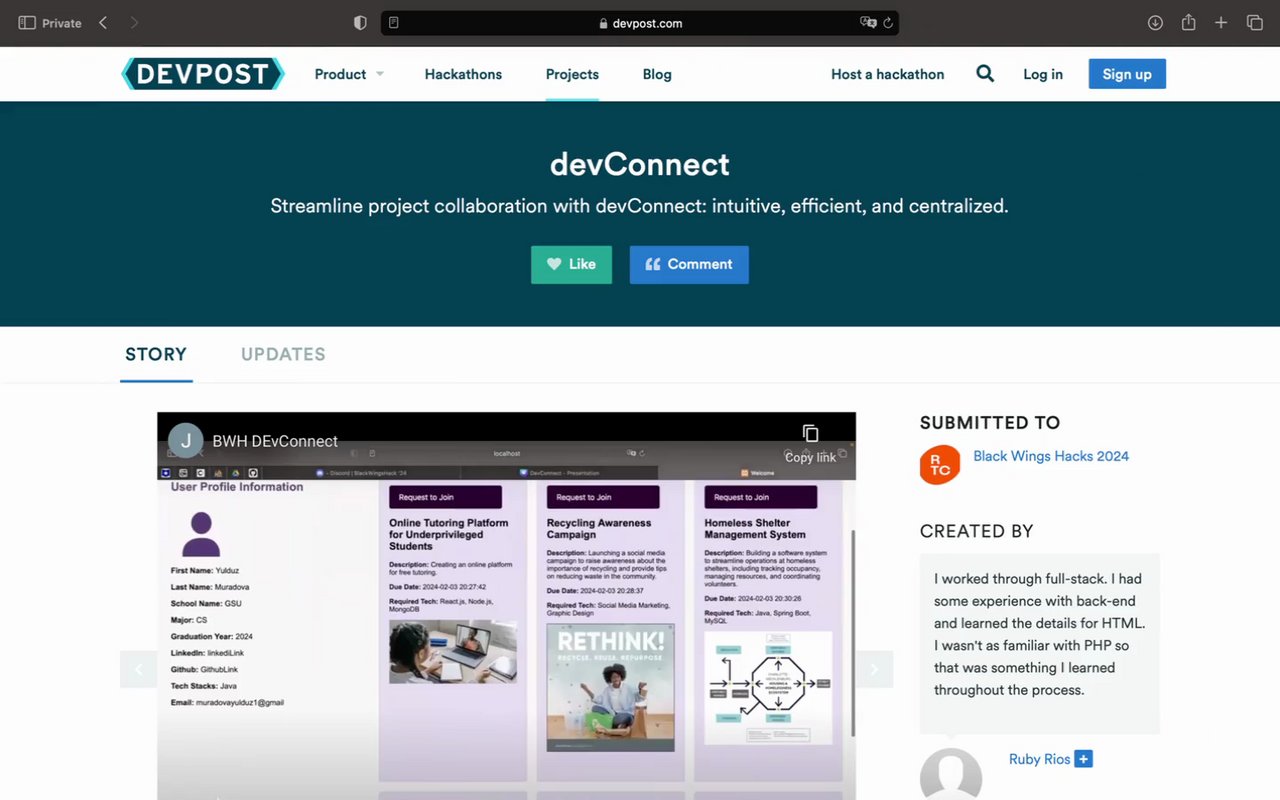This screenshot has width=1280, height=800.
Task: Switch to the UPDATES tab
Action: pyautogui.click(x=283, y=354)
